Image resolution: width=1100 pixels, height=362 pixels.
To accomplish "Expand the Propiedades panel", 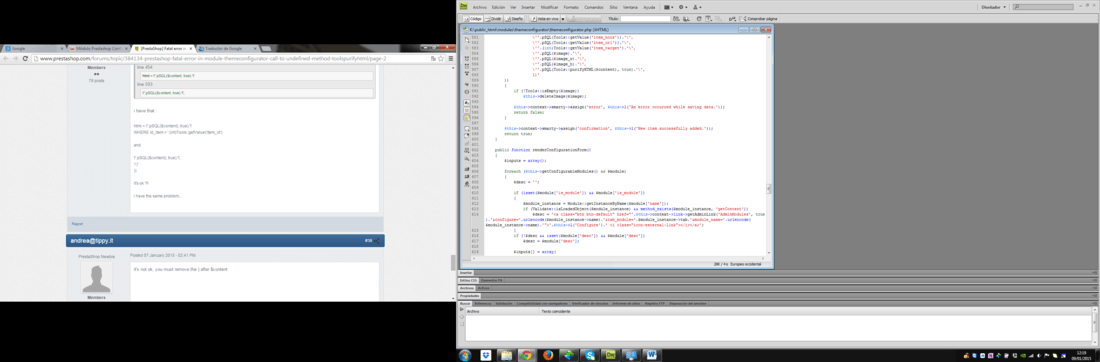I will [469, 296].
